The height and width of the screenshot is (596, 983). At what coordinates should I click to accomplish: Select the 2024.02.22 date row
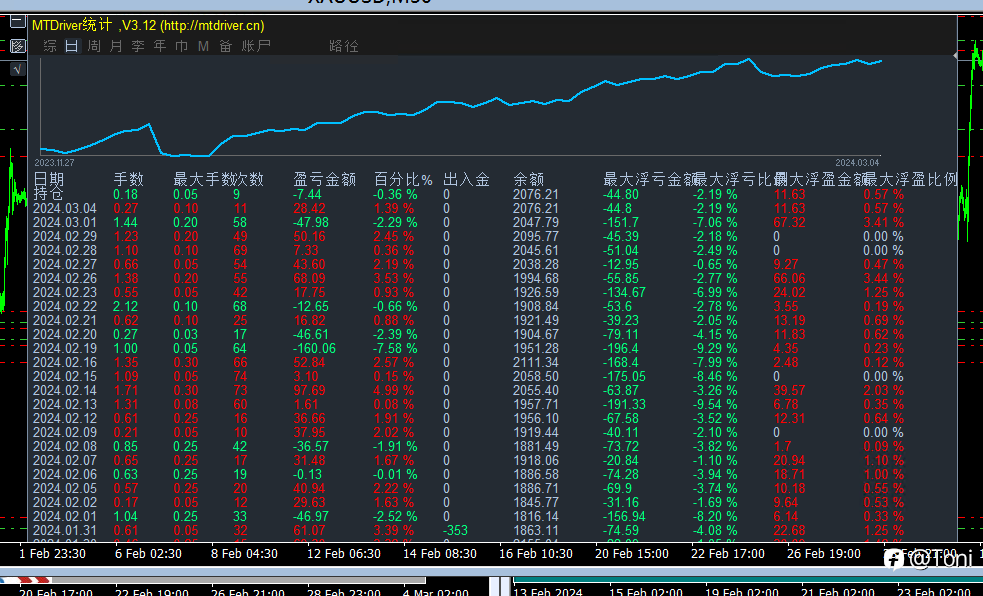coord(65,306)
